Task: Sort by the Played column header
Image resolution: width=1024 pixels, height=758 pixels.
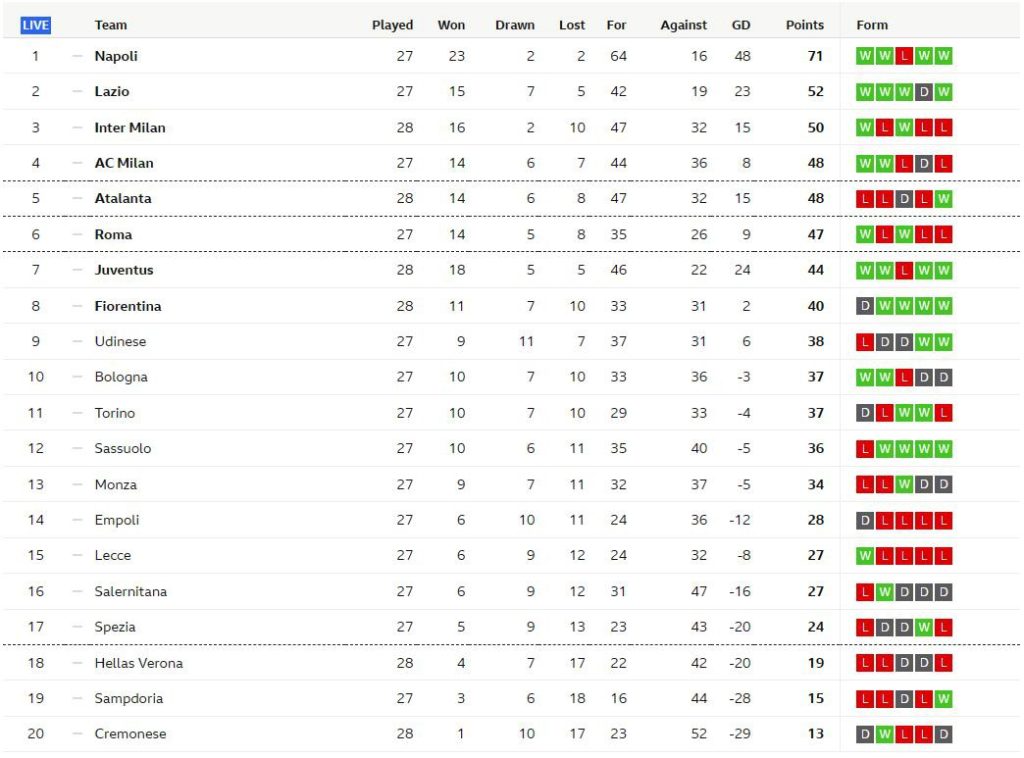Action: (392, 24)
